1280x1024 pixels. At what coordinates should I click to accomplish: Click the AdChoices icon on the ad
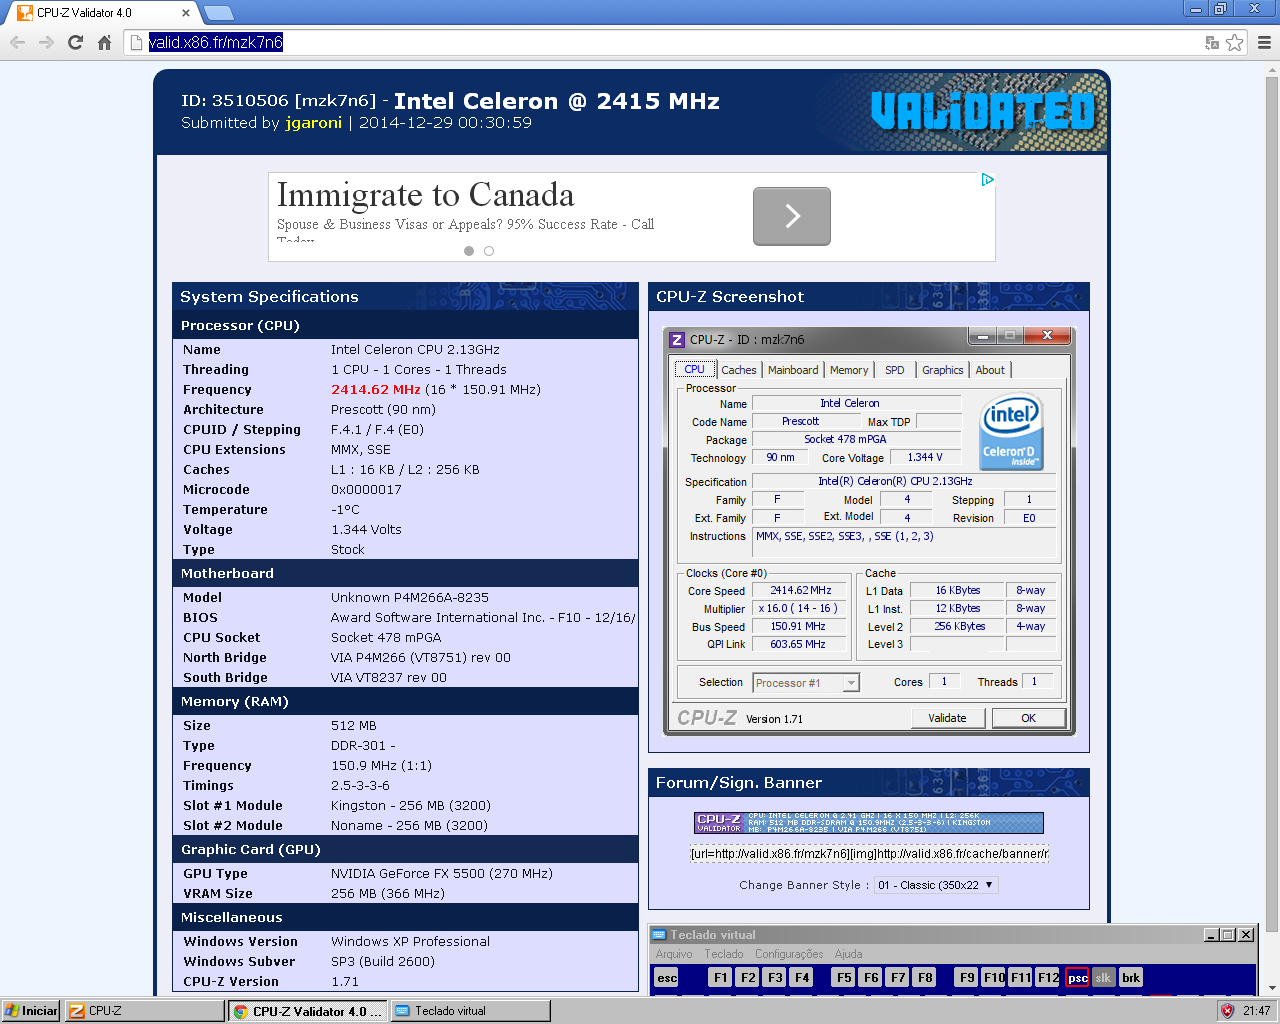click(x=987, y=180)
